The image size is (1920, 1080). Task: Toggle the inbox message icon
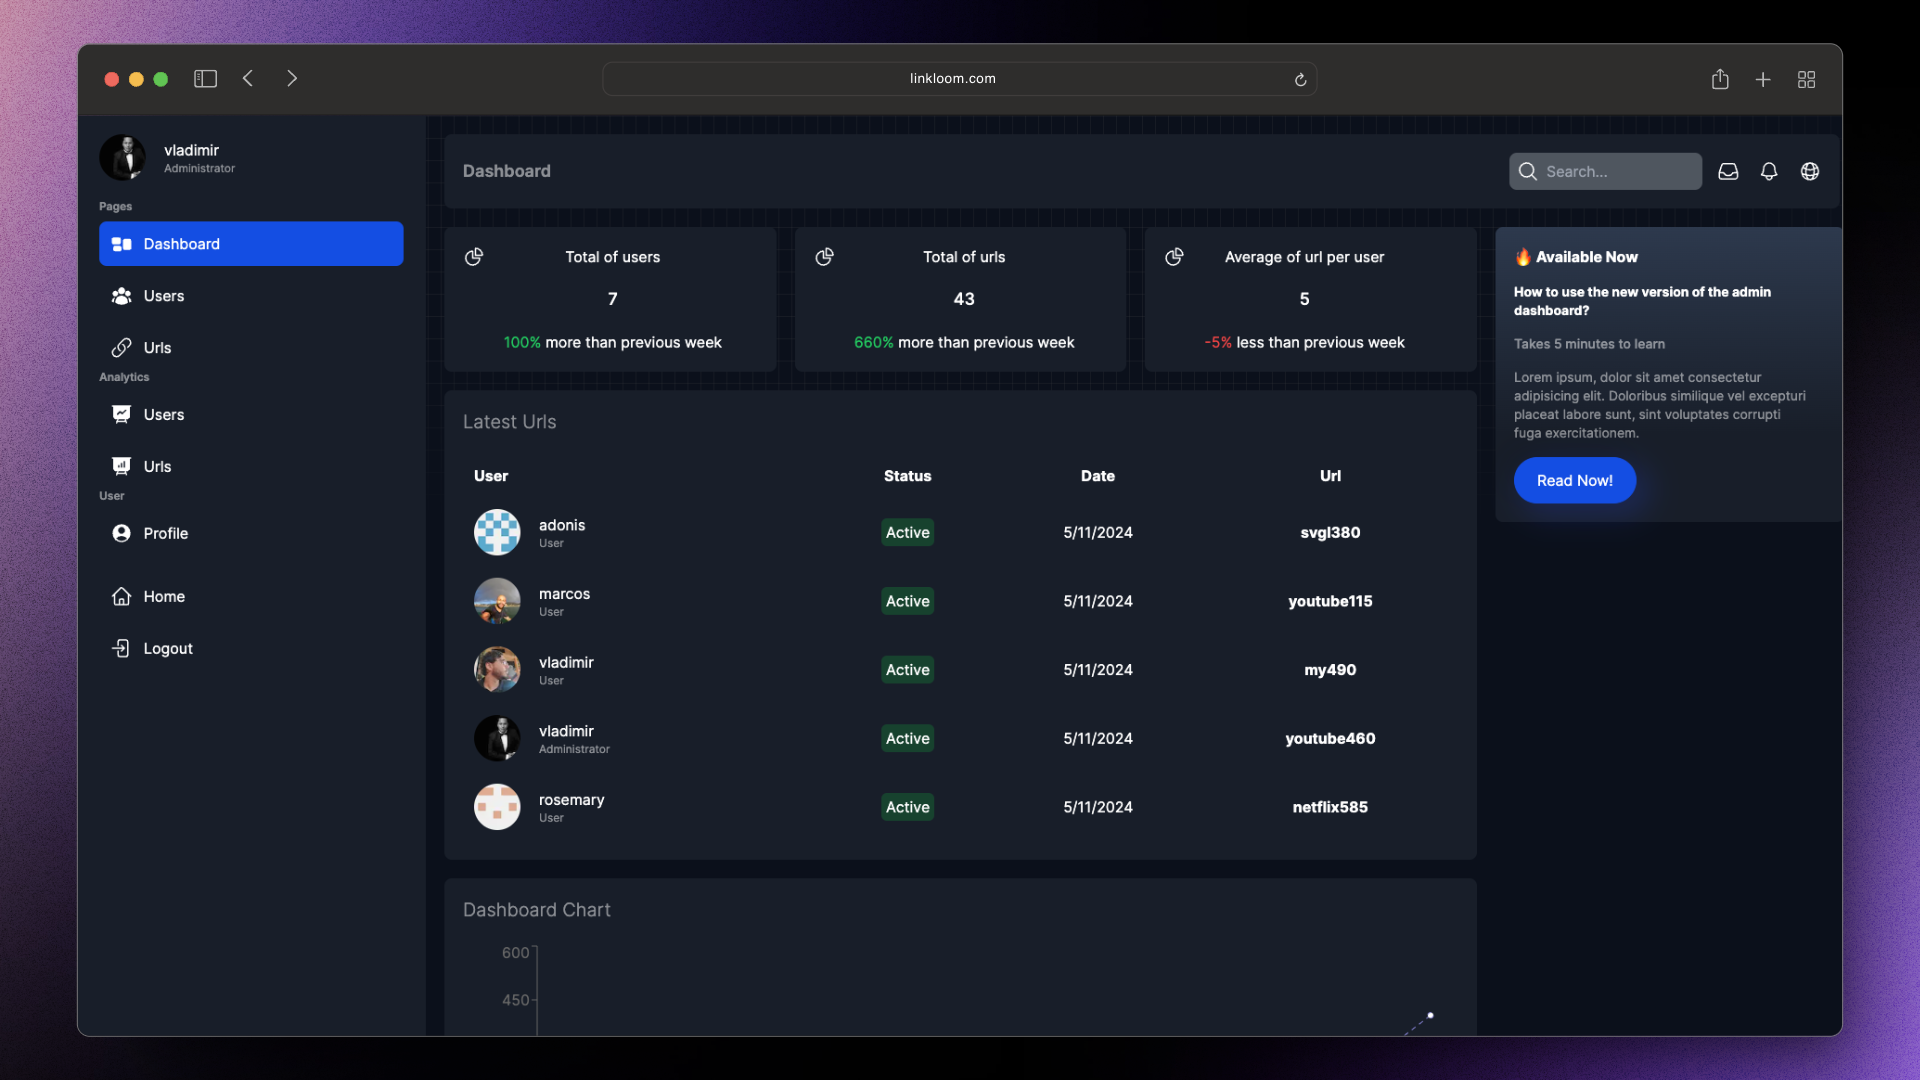[x=1727, y=171]
